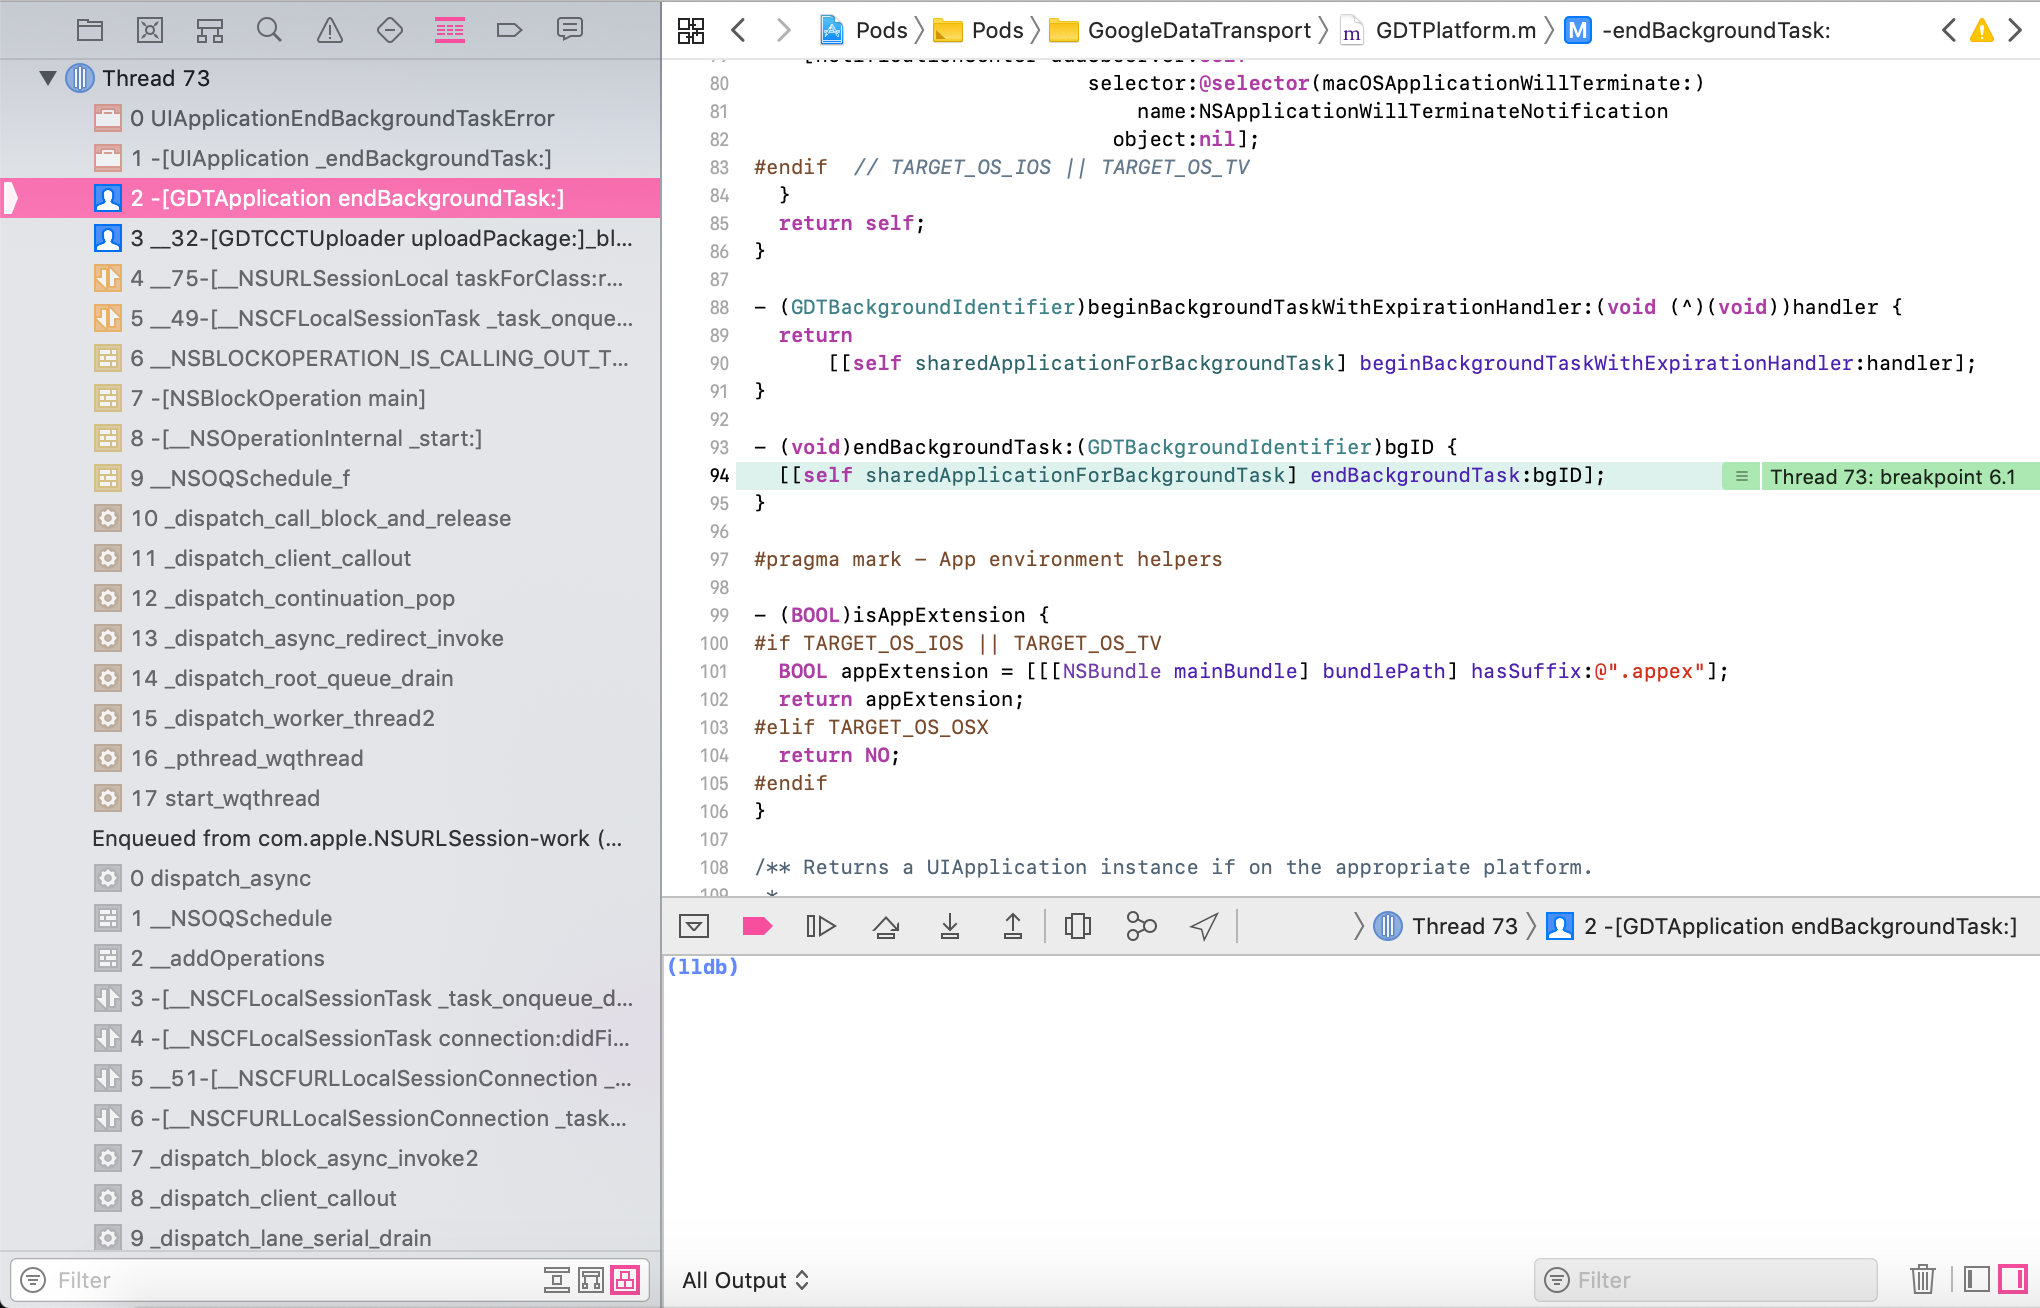Open the All Output dropdown
Viewport: 2040px width, 1308px height.
(746, 1279)
